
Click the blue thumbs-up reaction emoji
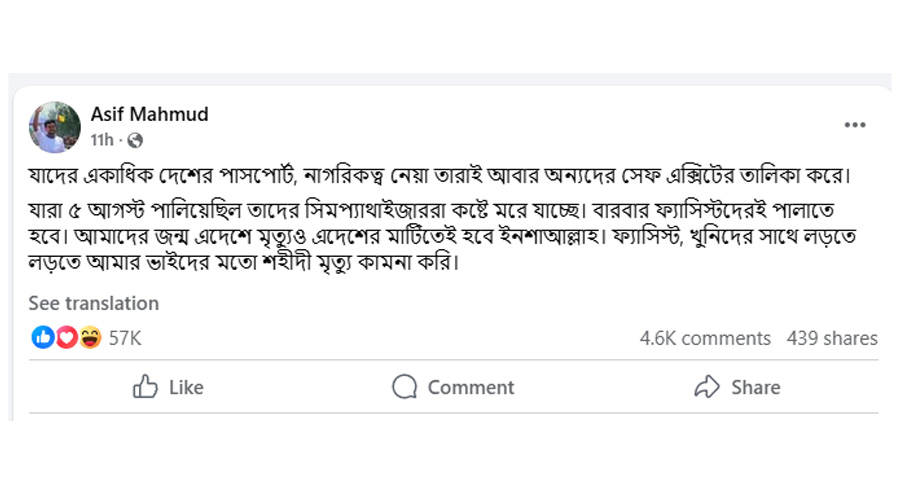[x=42, y=338]
